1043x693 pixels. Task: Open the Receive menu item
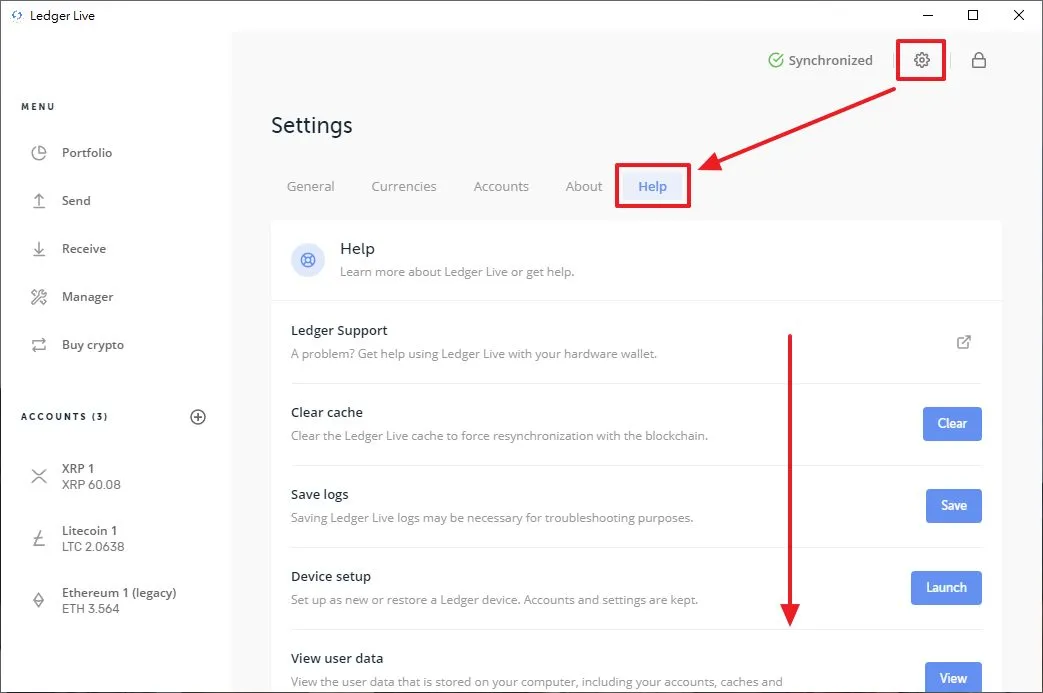84,249
